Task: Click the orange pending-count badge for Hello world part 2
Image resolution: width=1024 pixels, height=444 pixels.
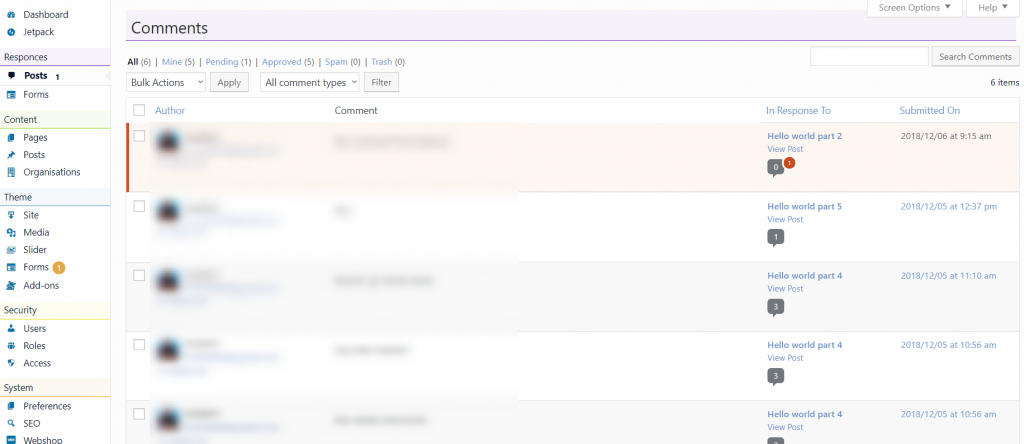Action: (789, 163)
